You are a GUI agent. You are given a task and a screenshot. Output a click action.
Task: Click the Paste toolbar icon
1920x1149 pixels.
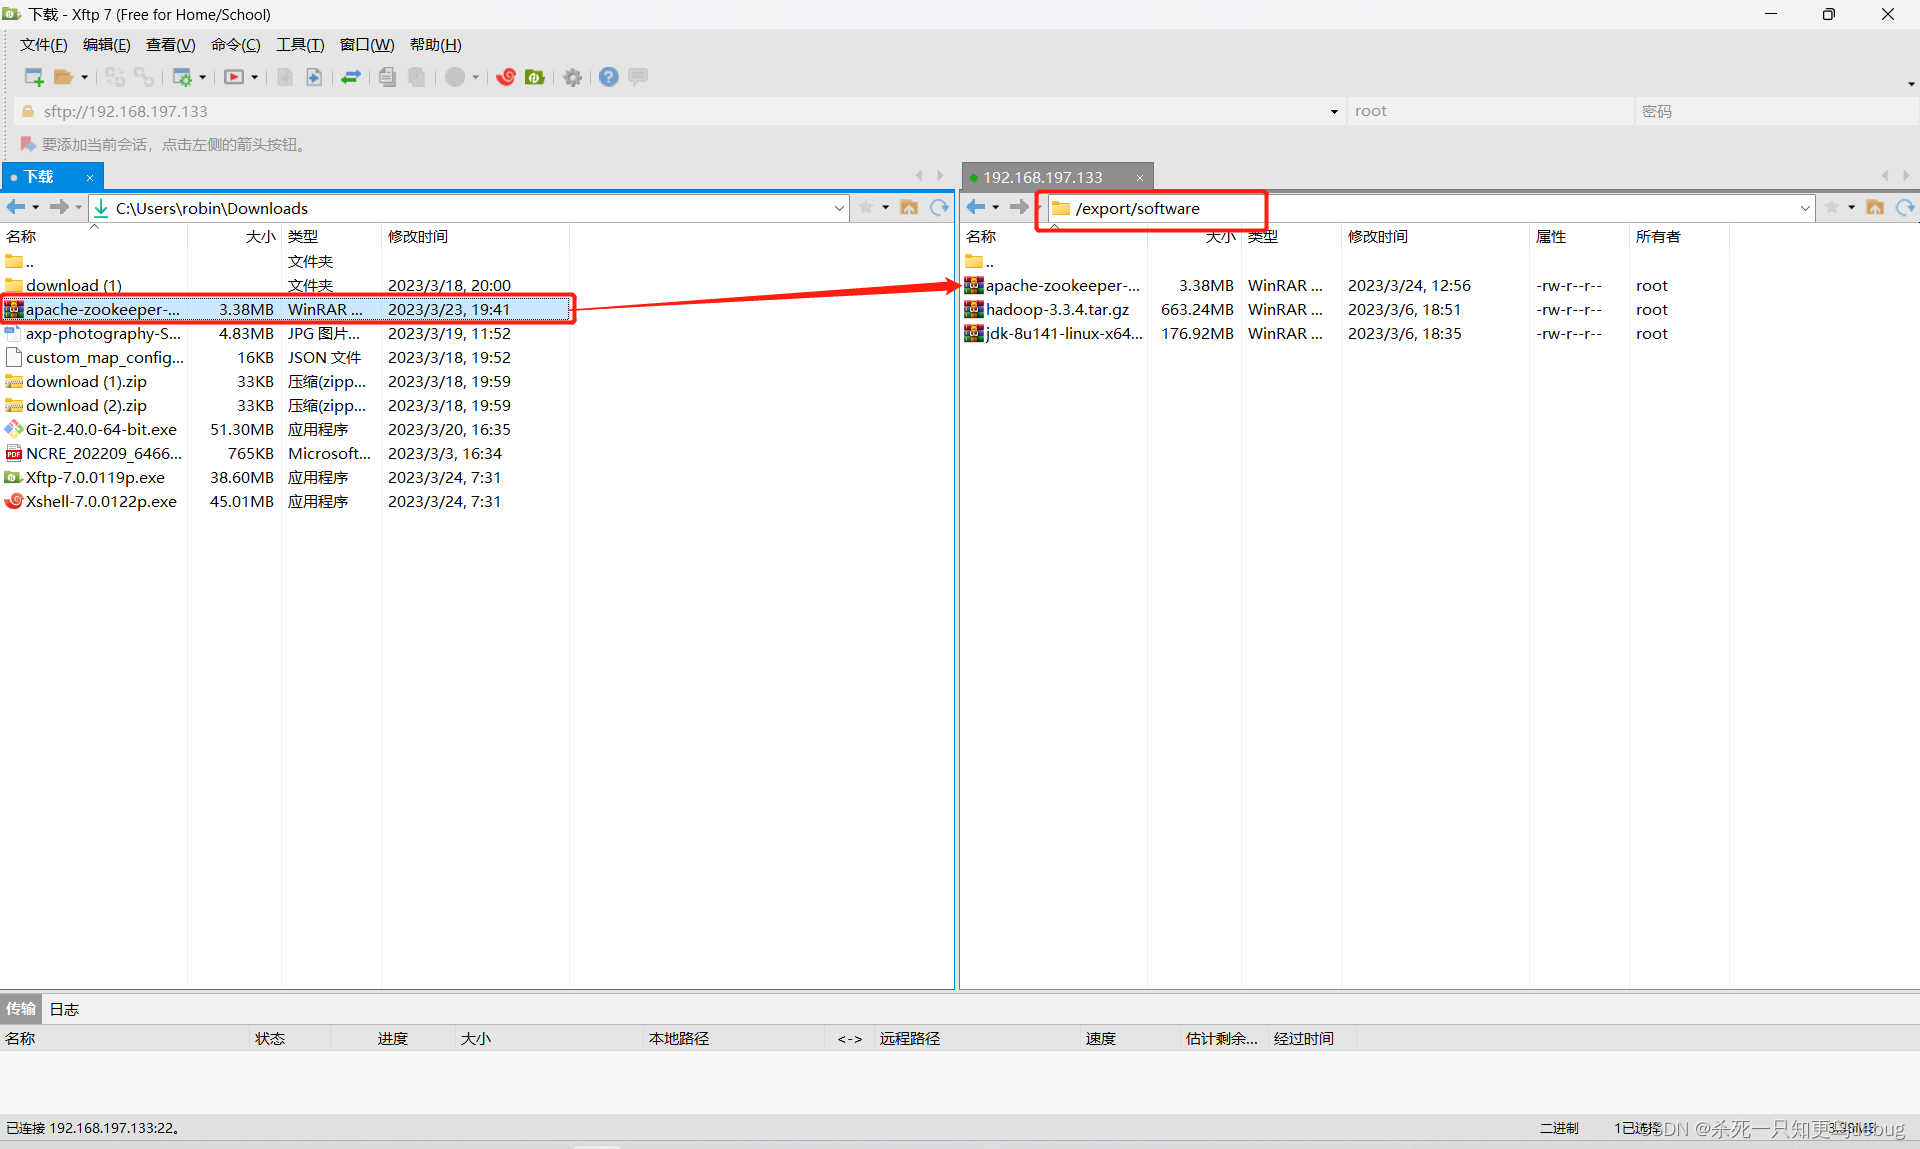coord(417,77)
